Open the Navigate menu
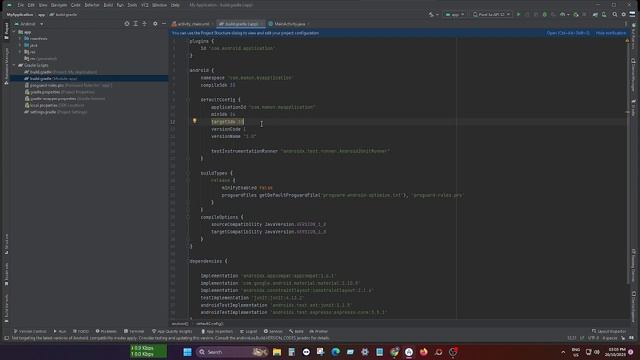Viewport: 640px width, 360px height. tap(59, 5)
